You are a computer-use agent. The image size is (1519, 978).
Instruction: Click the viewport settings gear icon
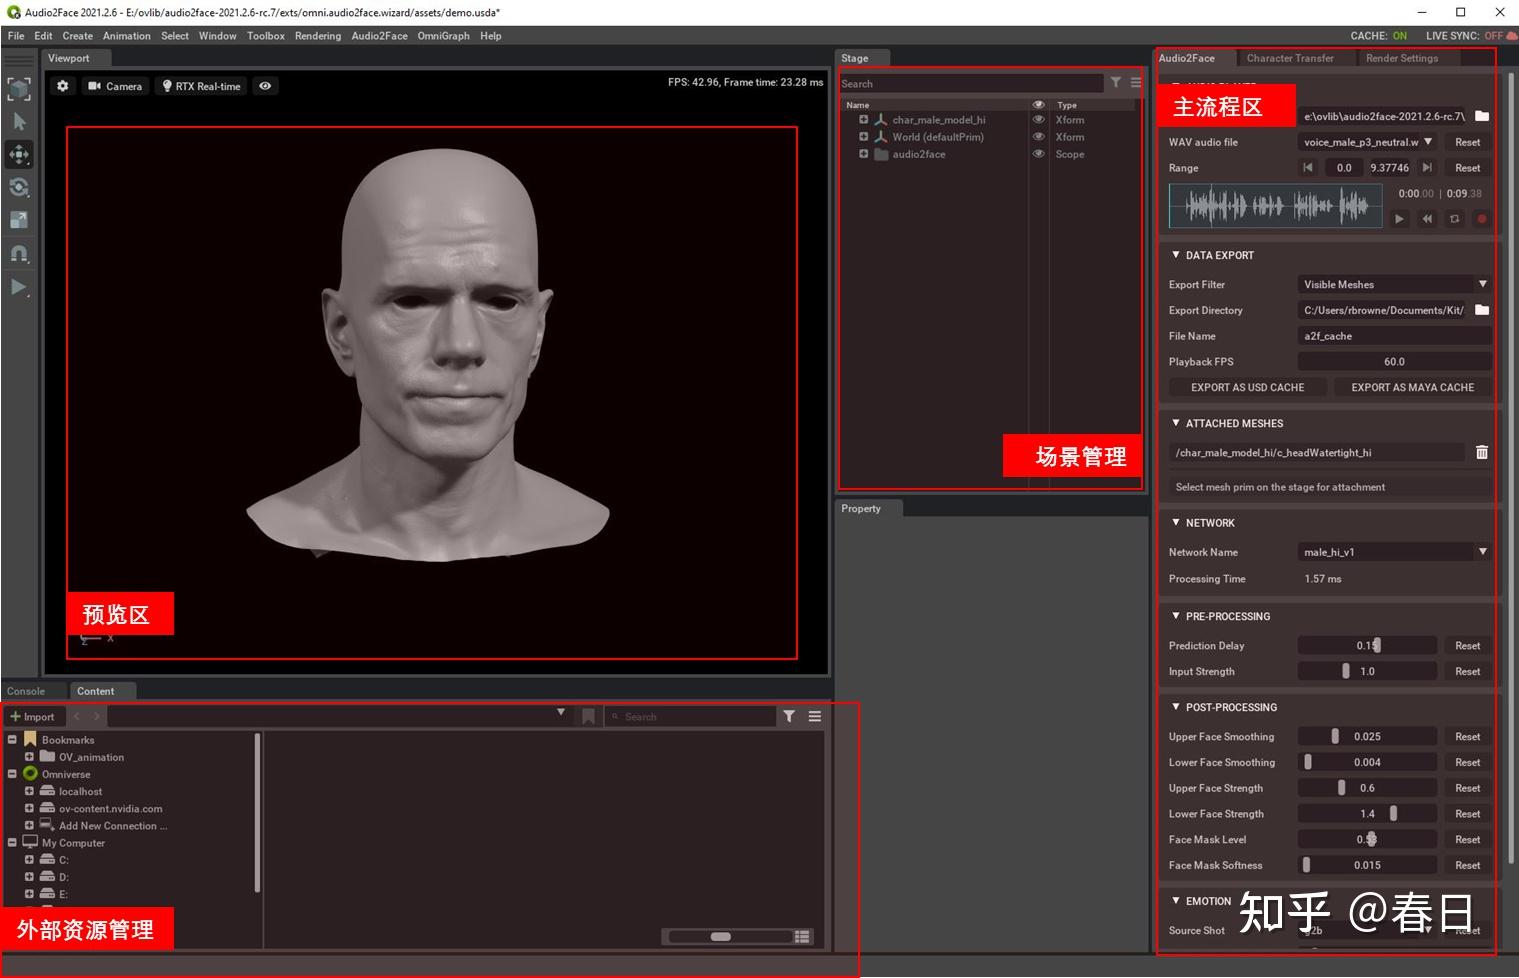tap(63, 86)
